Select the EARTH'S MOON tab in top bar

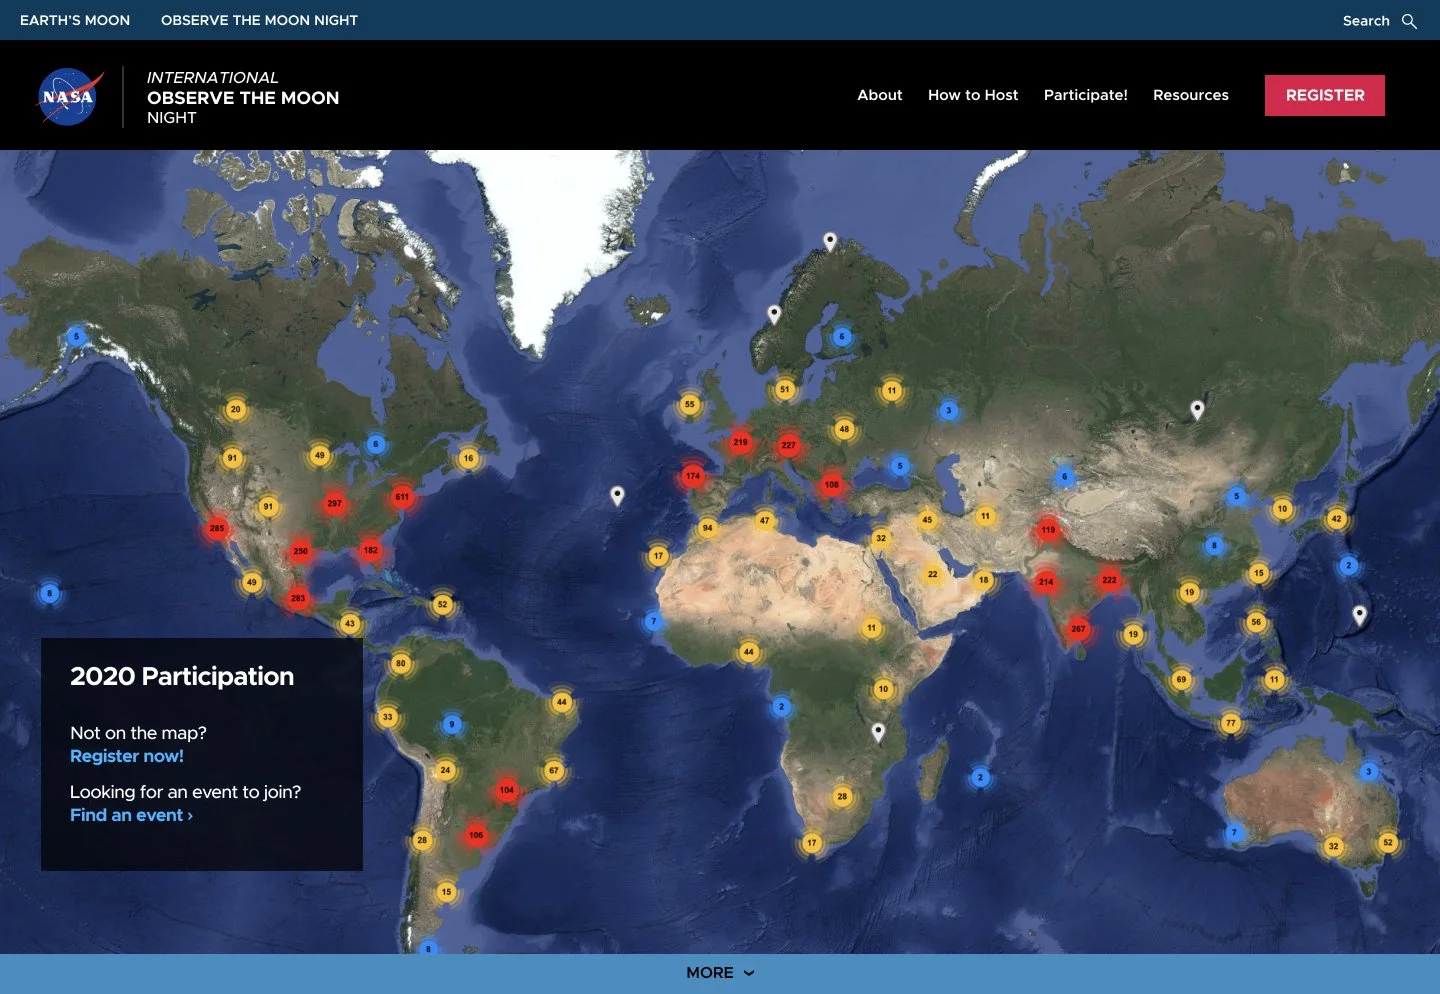pos(74,20)
